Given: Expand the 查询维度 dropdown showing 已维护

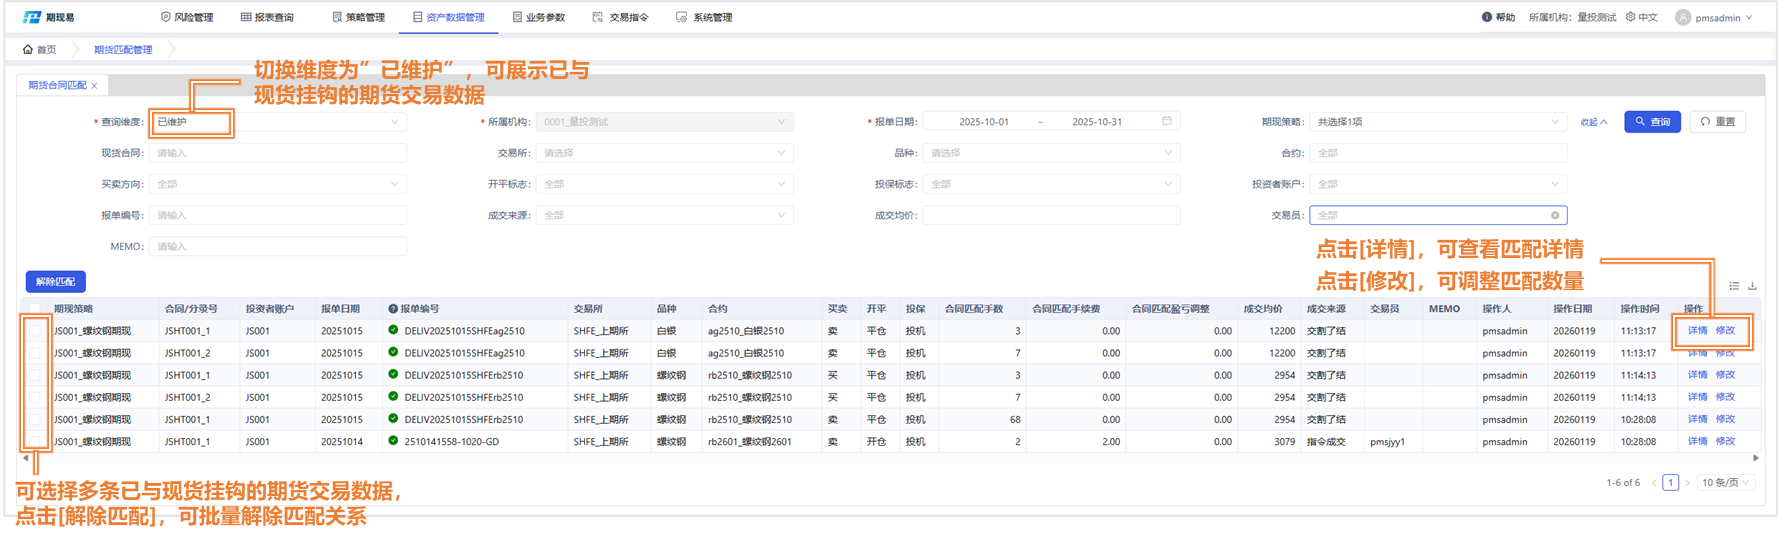Looking at the screenshot, I should (x=393, y=122).
